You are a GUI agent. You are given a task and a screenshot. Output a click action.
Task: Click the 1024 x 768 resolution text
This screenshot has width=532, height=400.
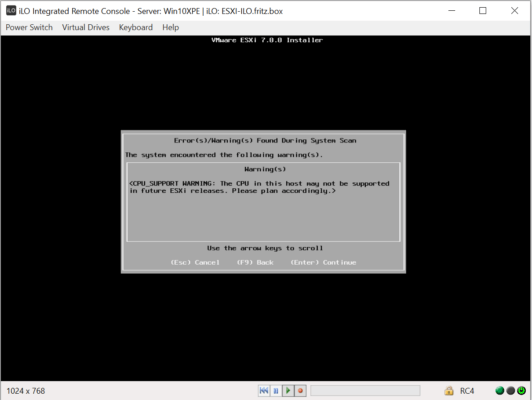point(26,391)
